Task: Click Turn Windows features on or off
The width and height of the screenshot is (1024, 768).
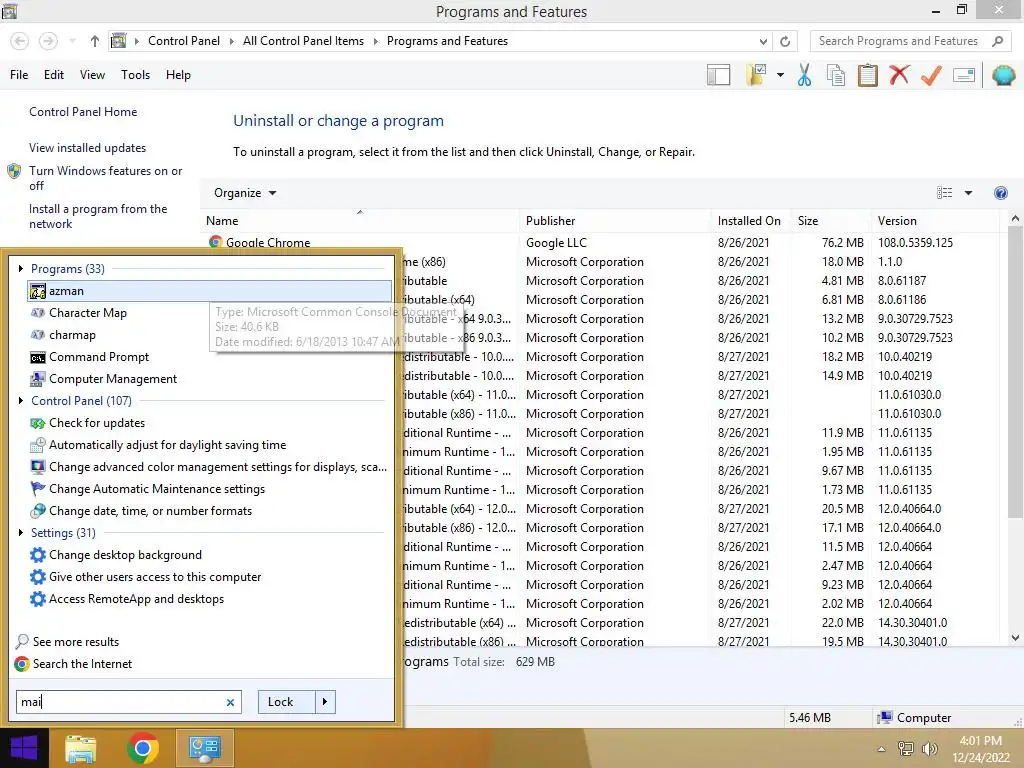Action: tap(105, 178)
